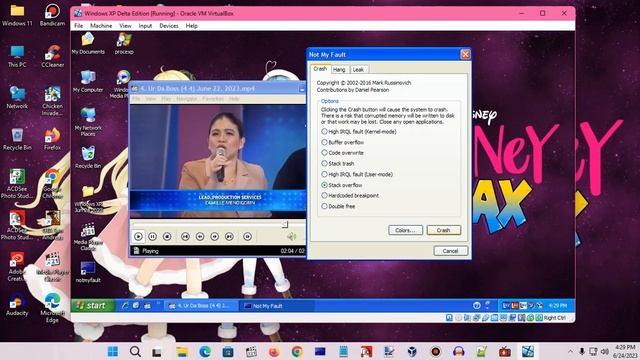The width and height of the screenshot is (640, 360).
Task: Open notmyfault shortcut on XP desktop
Action: click(88, 272)
